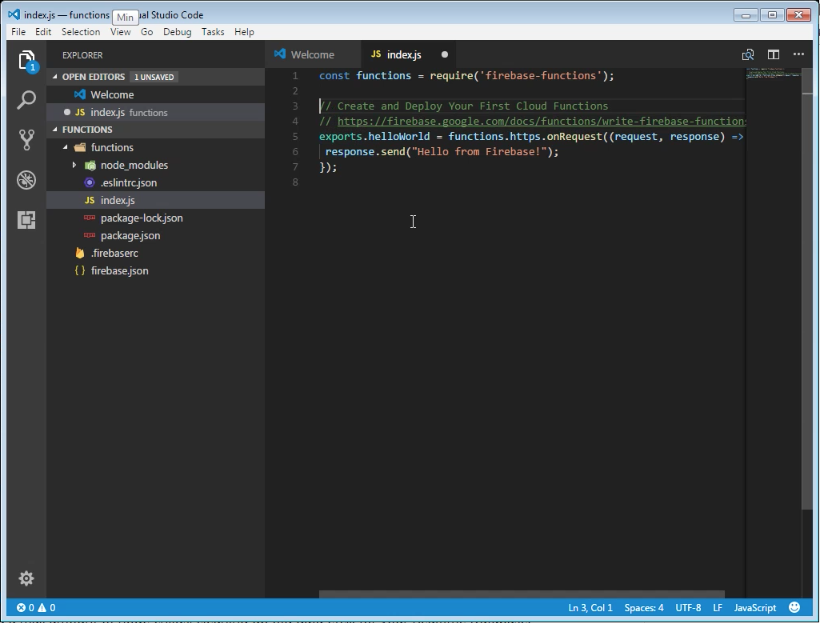Click the Open Changes icon in editor toolbar
Screen dimensions: 820x623
point(748,54)
